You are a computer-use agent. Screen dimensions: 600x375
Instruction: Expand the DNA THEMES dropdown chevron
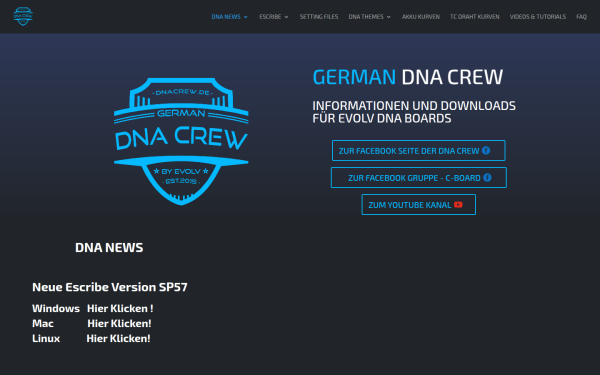[389, 17]
